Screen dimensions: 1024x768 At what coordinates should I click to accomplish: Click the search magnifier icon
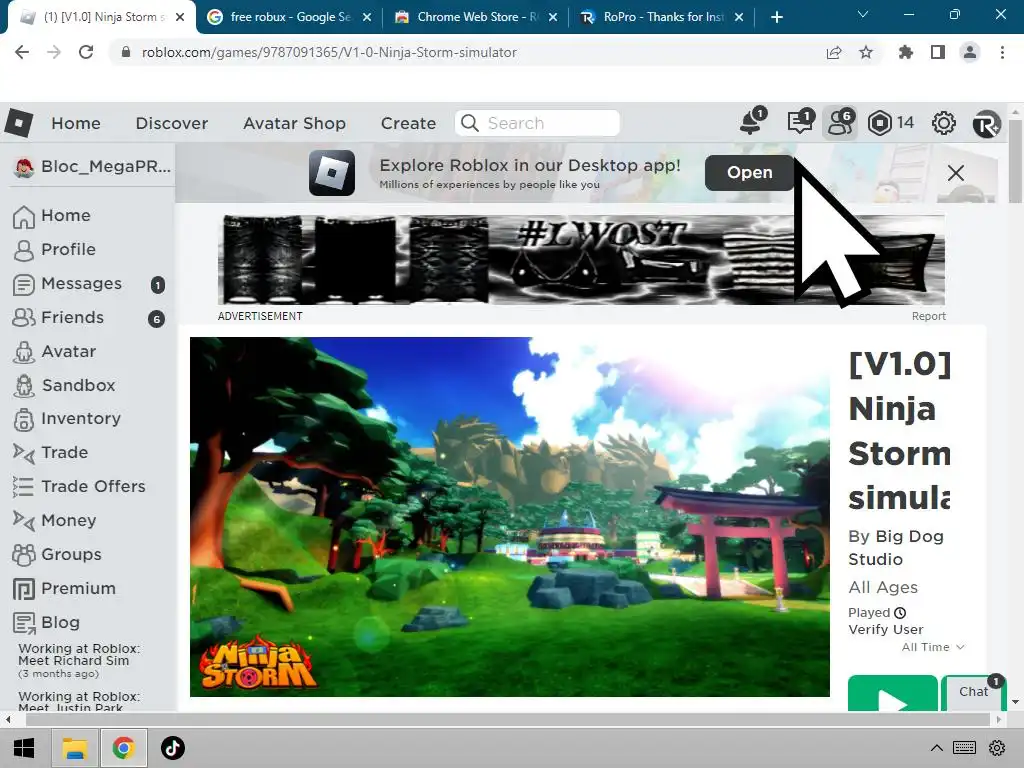469,123
